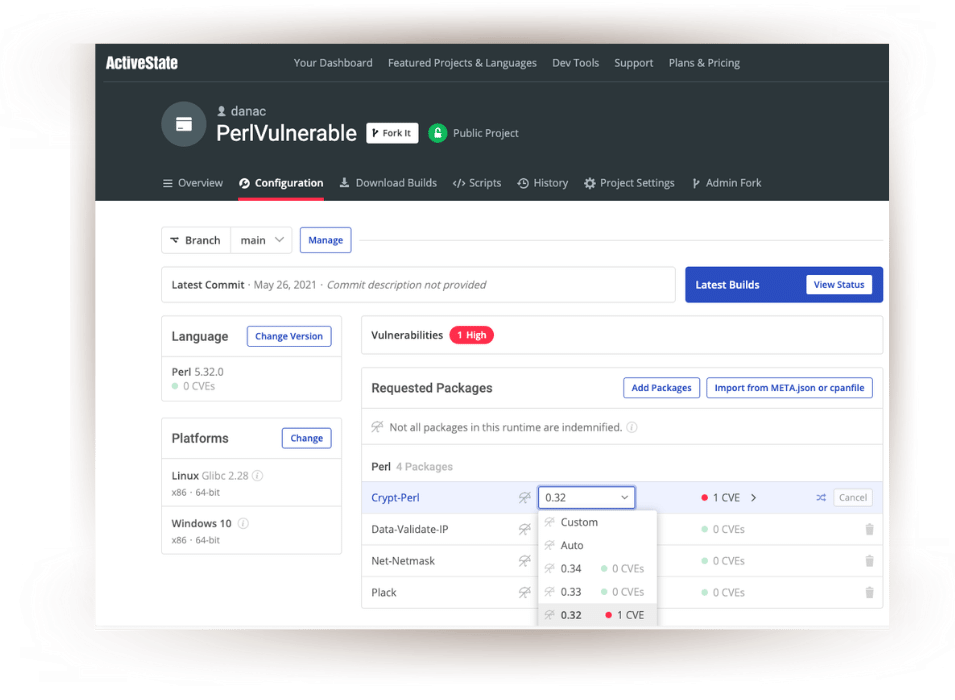
Task: Expand CVE details arrow for Crypt-Perl
Action: pos(753,498)
